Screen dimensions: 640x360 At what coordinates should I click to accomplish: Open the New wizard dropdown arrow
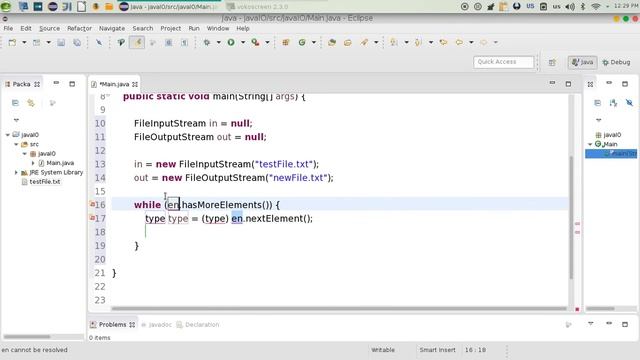[x=24, y=42]
